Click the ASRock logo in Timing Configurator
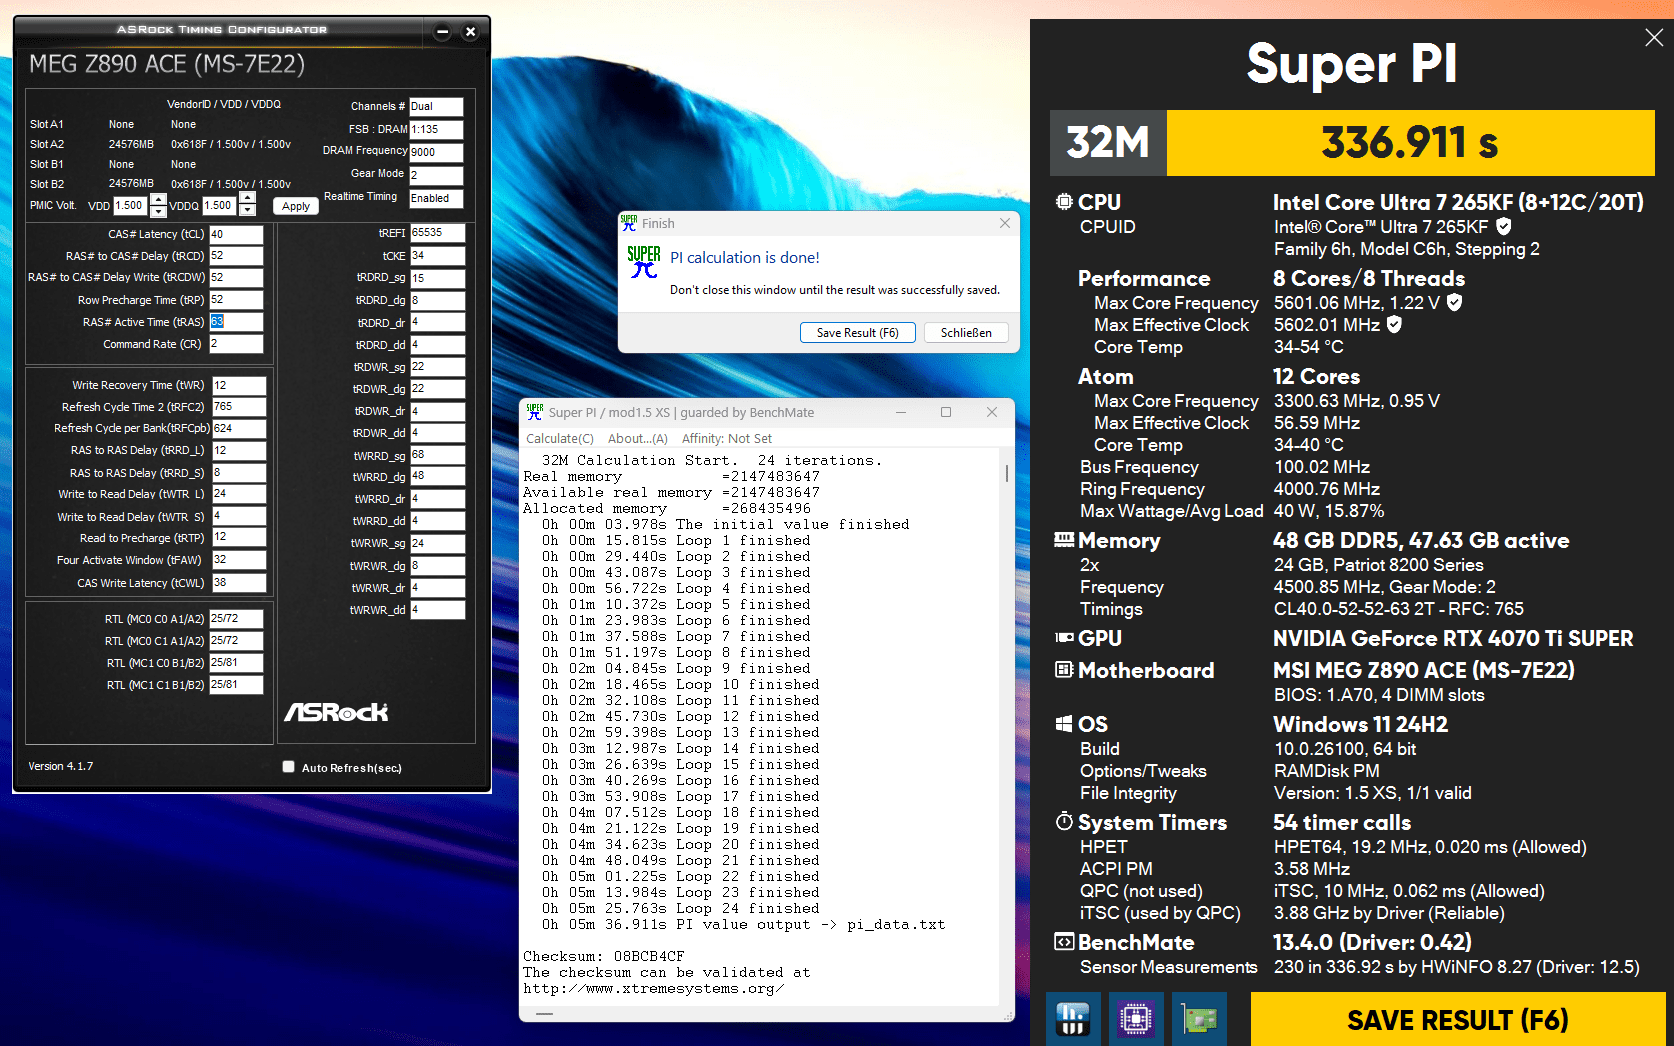The image size is (1674, 1046). pyautogui.click(x=336, y=712)
